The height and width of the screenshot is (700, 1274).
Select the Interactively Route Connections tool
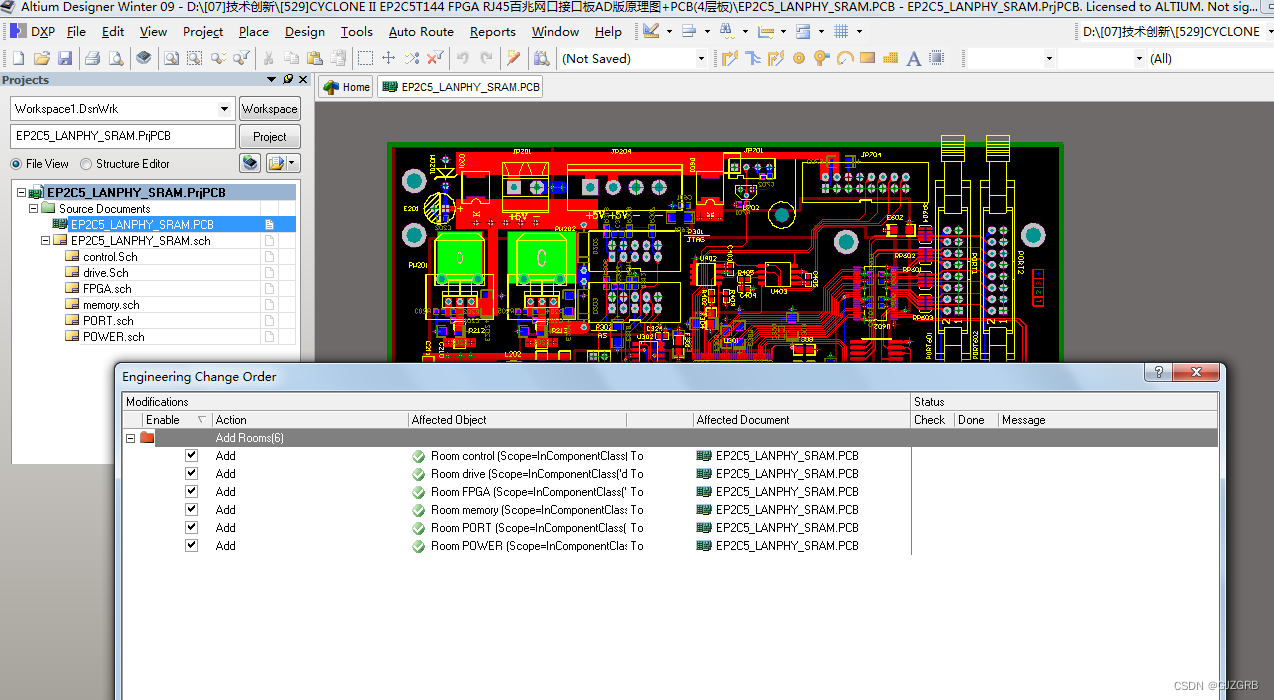click(730, 58)
